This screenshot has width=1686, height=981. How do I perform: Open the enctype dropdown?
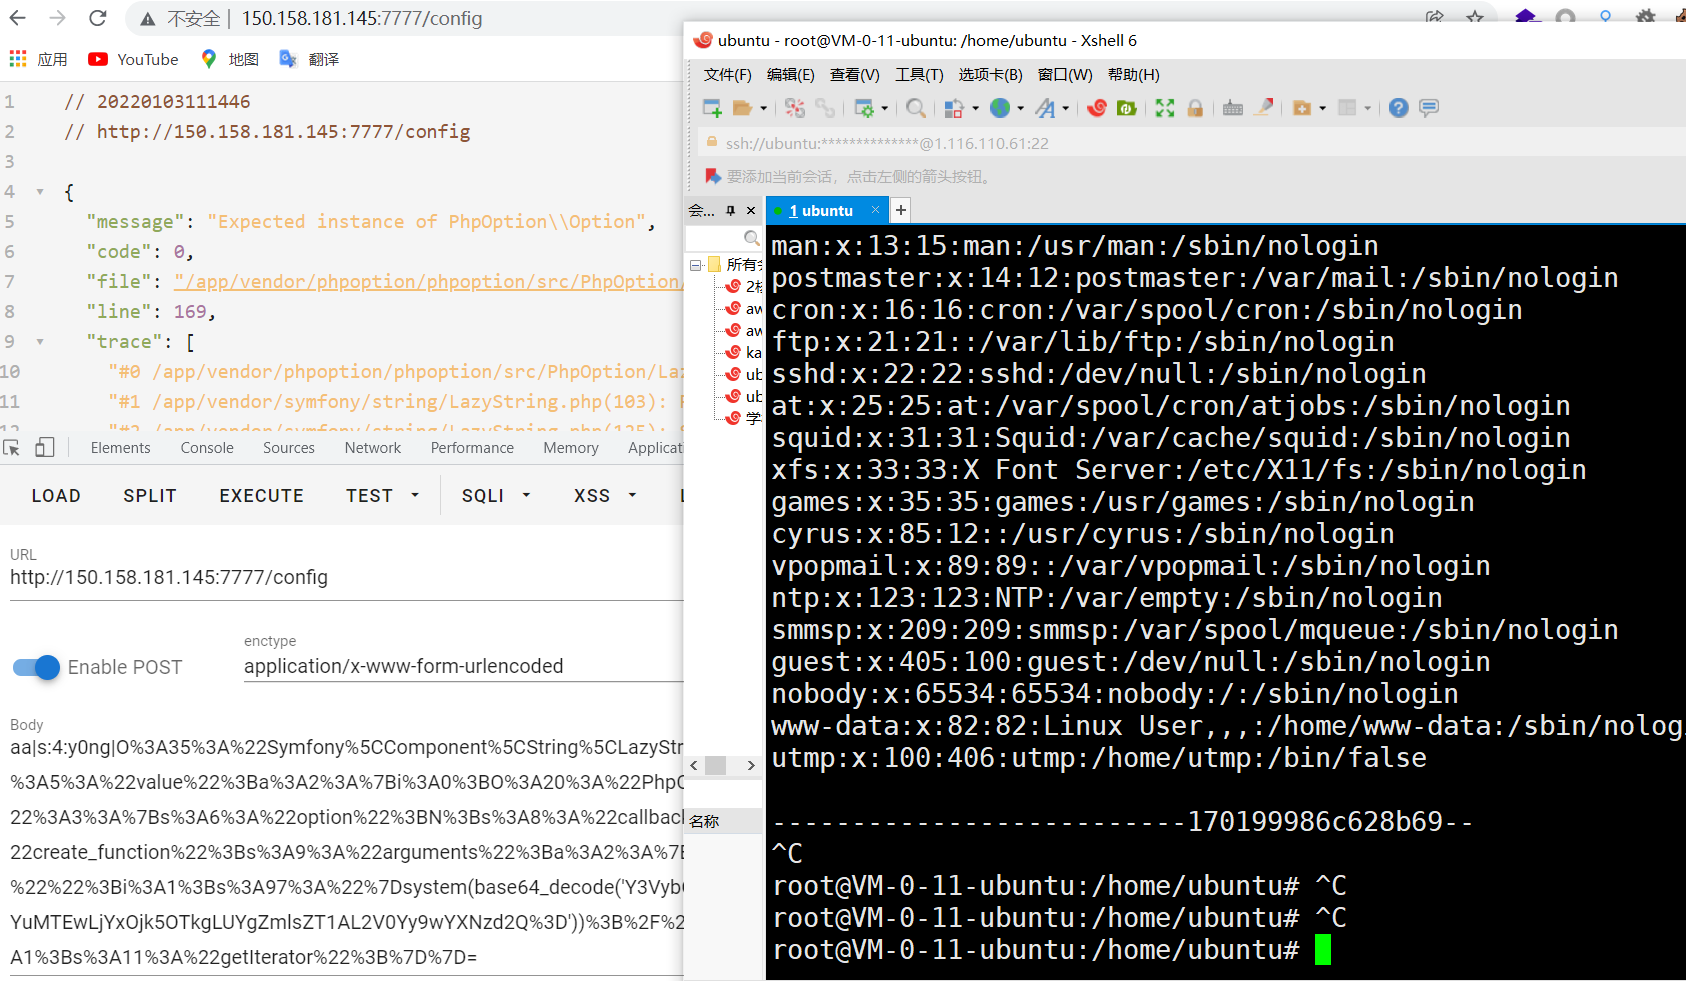[x=463, y=666]
